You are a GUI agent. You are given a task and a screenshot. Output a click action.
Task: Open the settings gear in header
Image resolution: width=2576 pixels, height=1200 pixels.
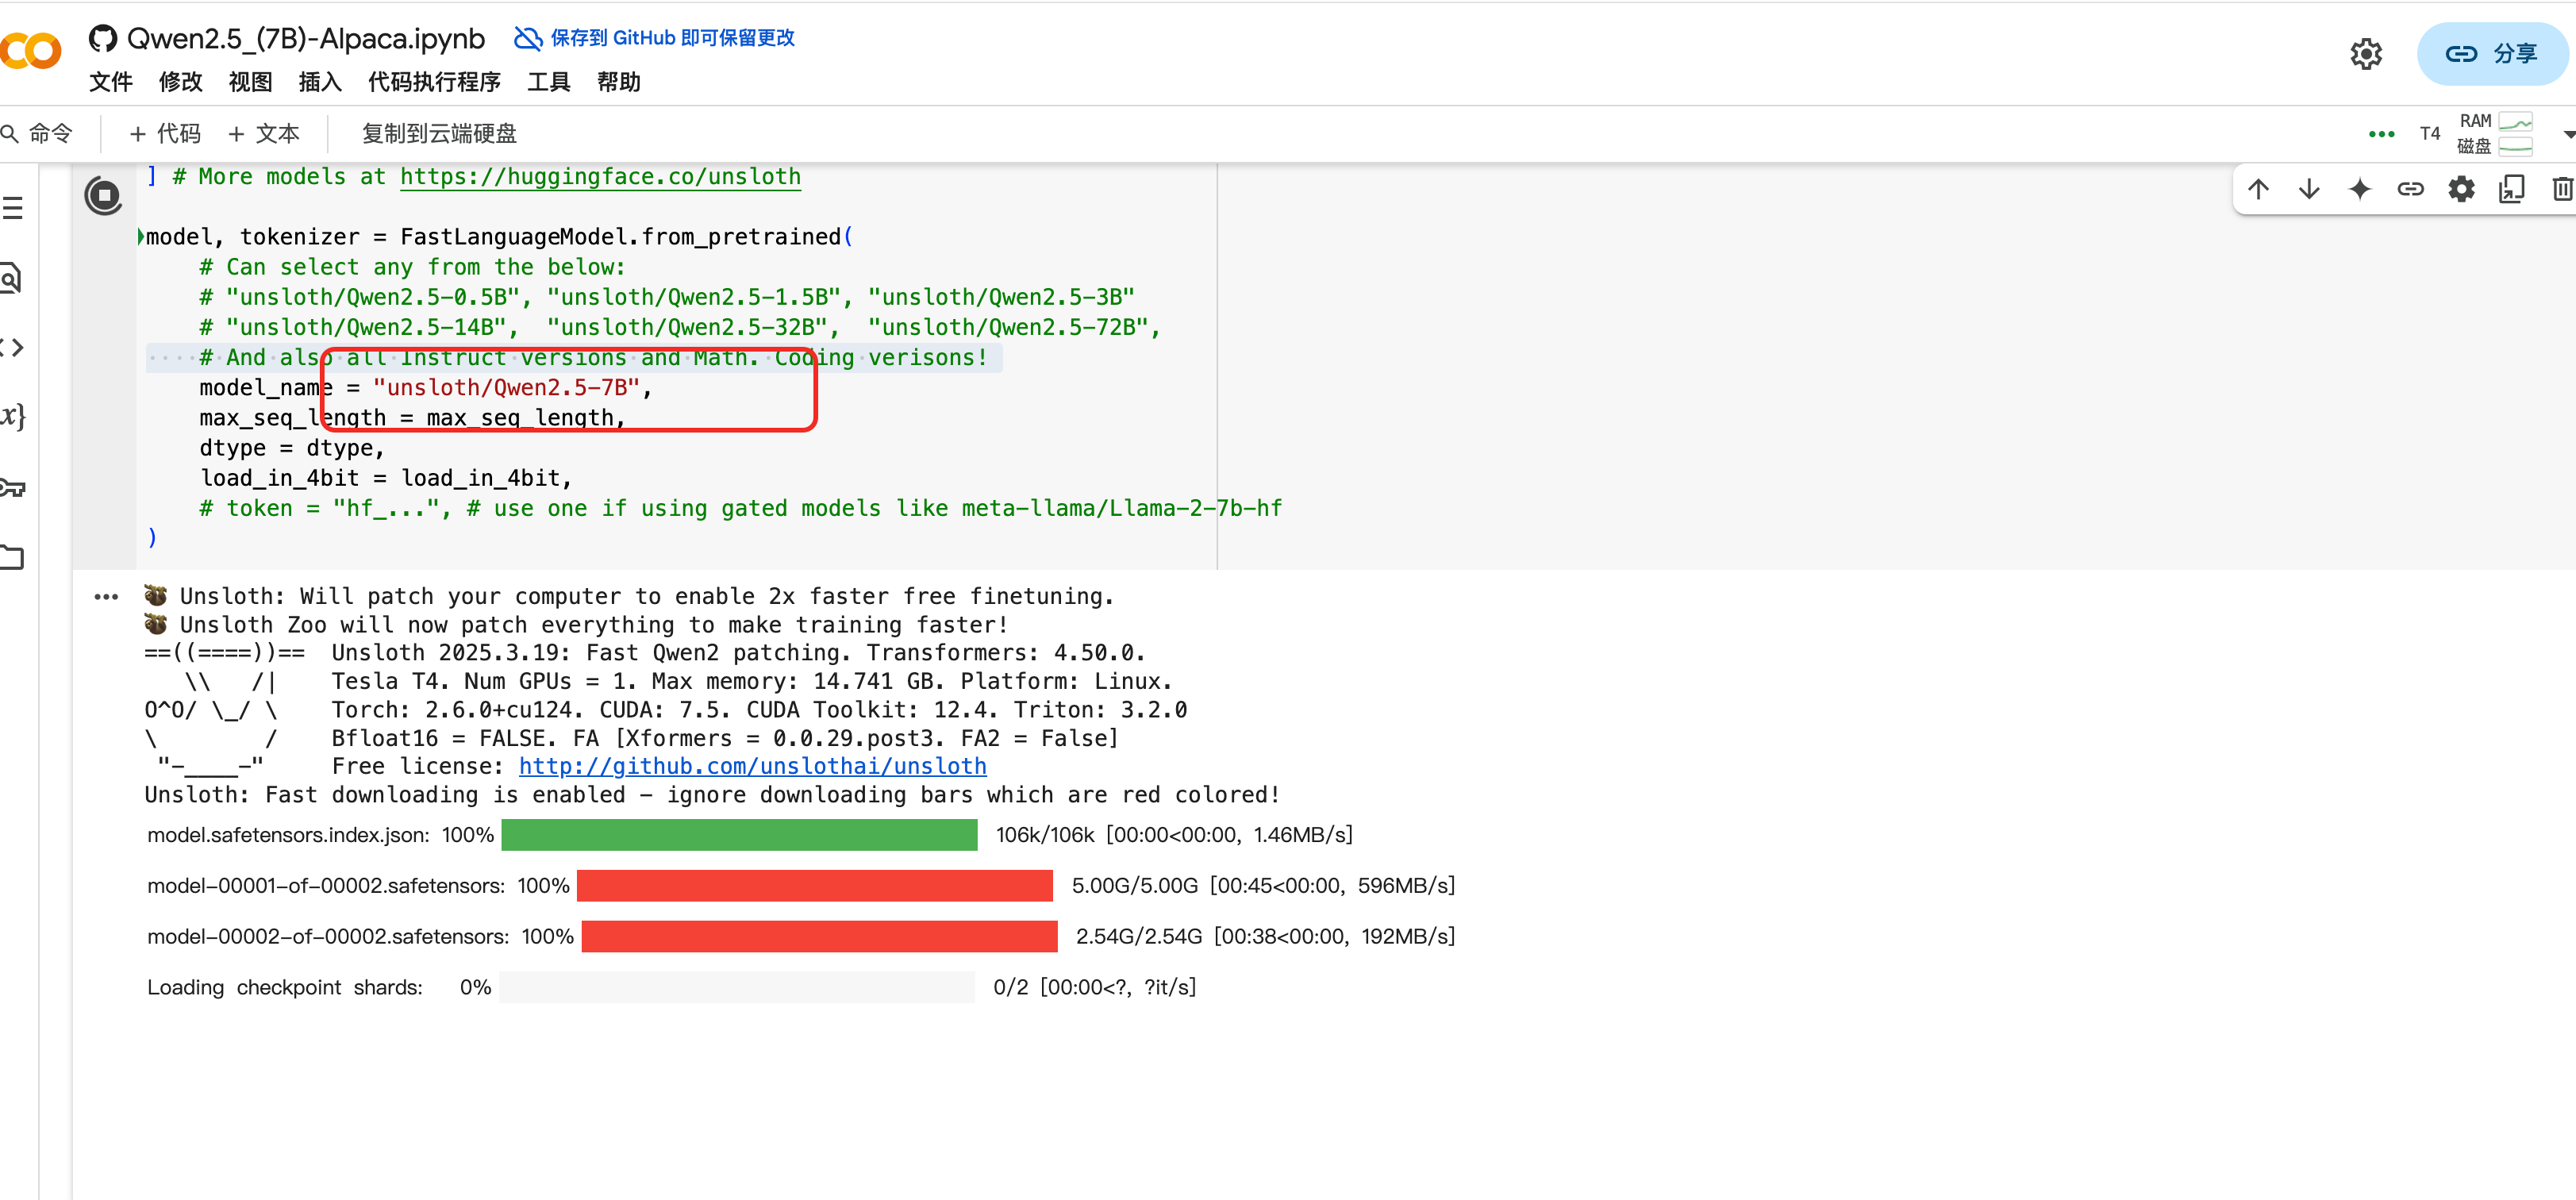click(x=2365, y=53)
